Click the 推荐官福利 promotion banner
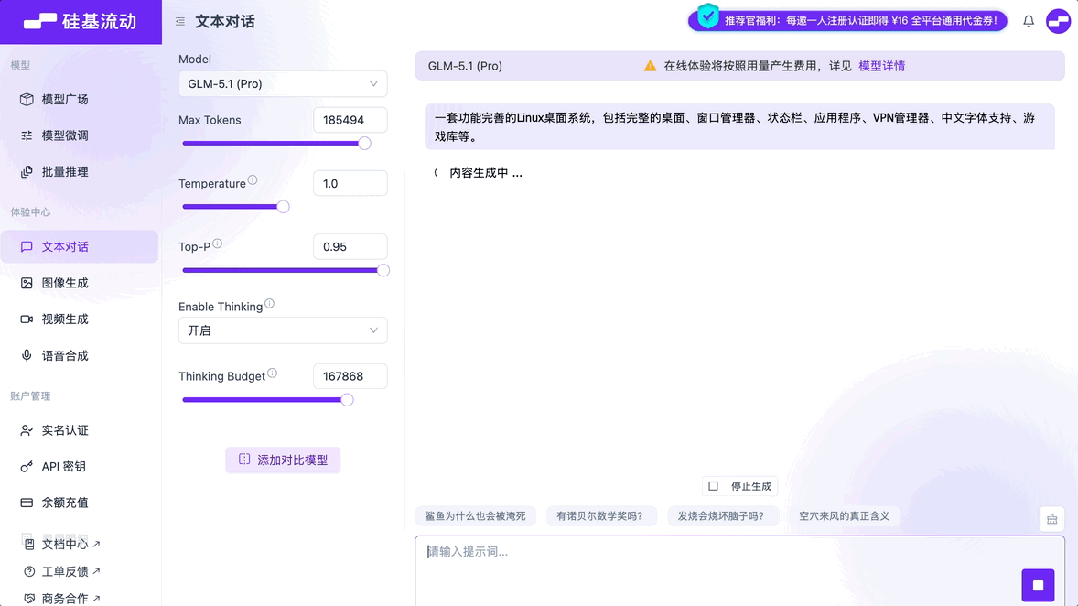1078x606 pixels. point(848,21)
